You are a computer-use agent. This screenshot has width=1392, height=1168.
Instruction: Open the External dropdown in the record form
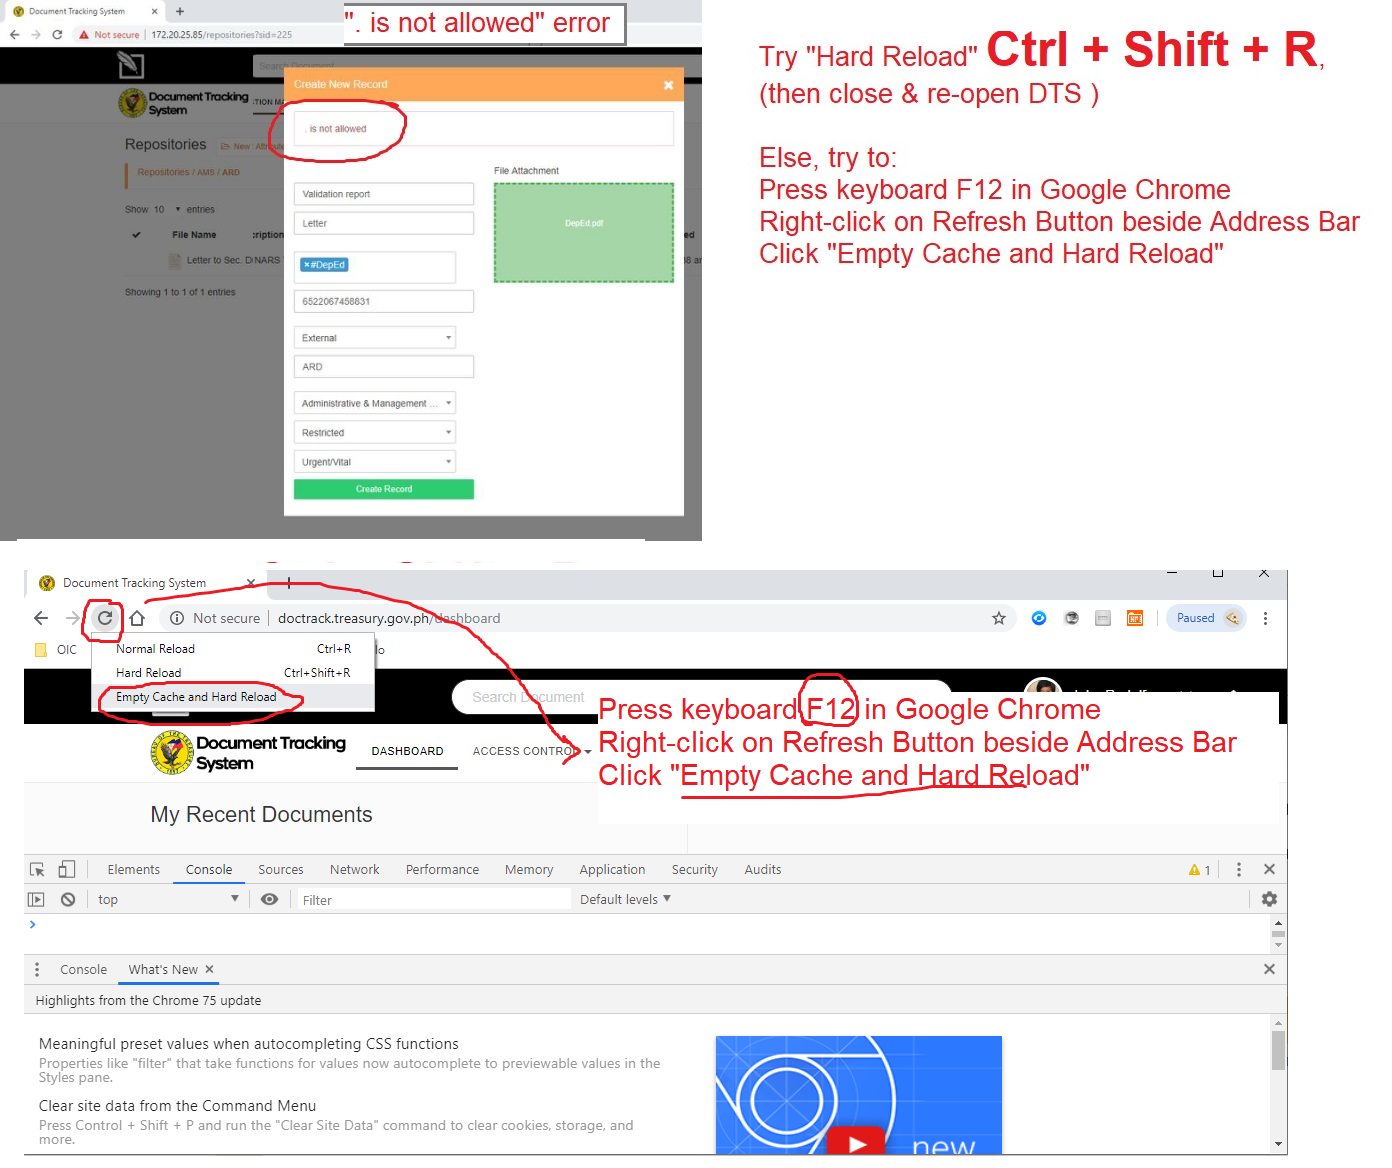tap(374, 338)
